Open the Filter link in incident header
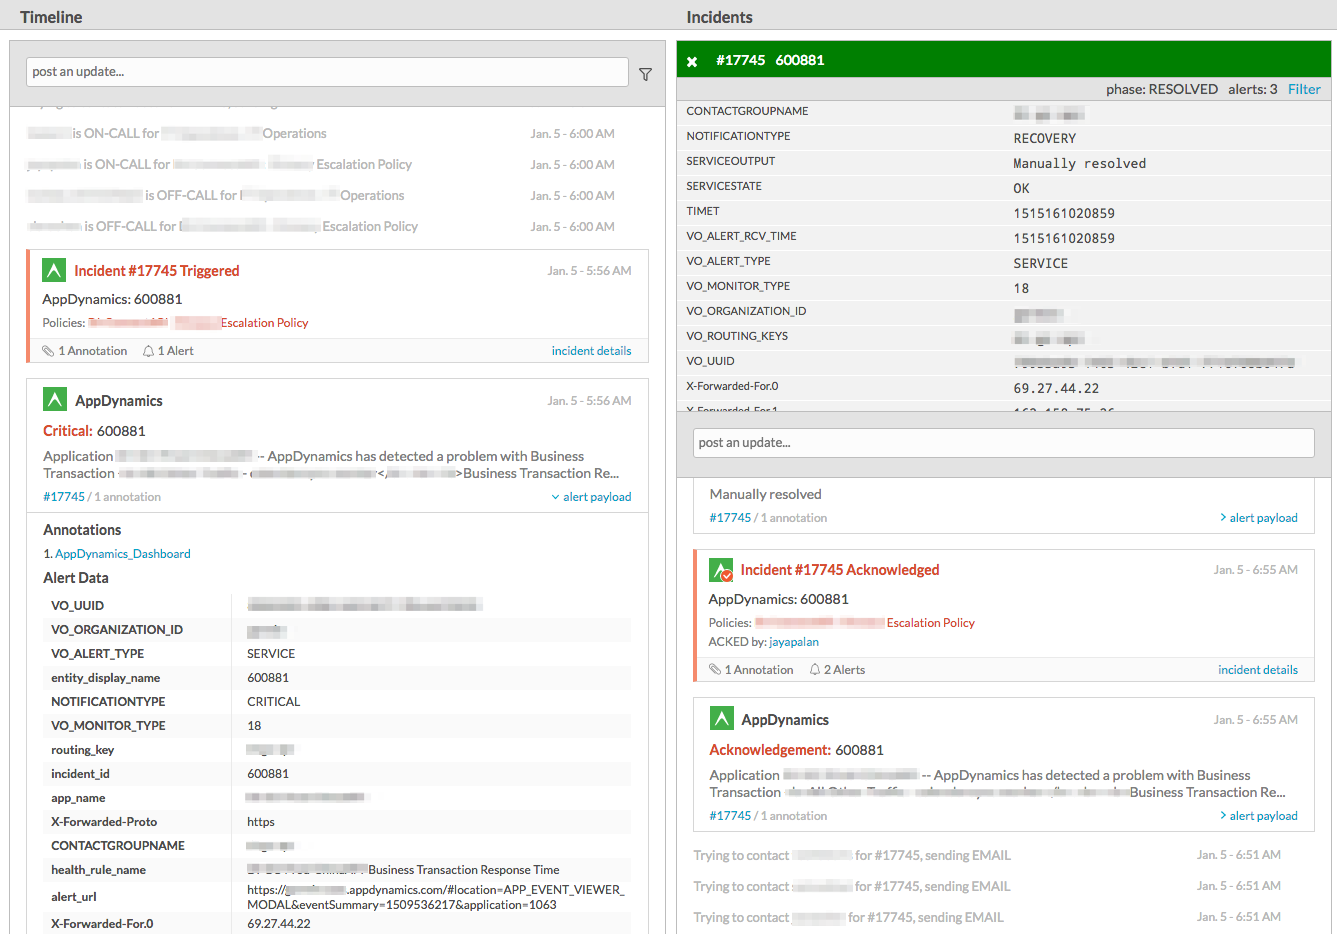 (x=1304, y=89)
